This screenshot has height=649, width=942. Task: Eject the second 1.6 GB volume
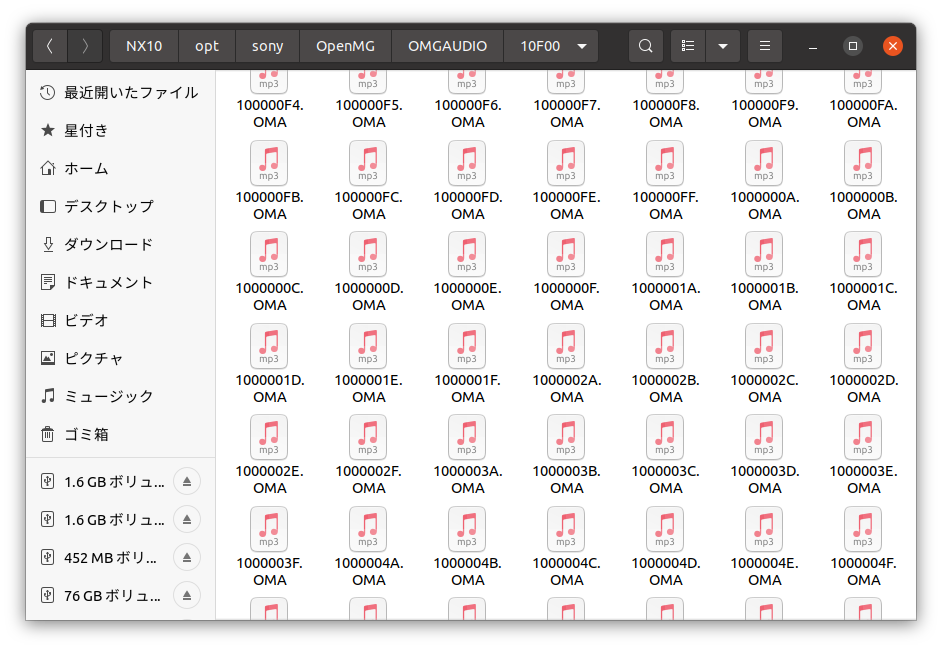(x=187, y=519)
